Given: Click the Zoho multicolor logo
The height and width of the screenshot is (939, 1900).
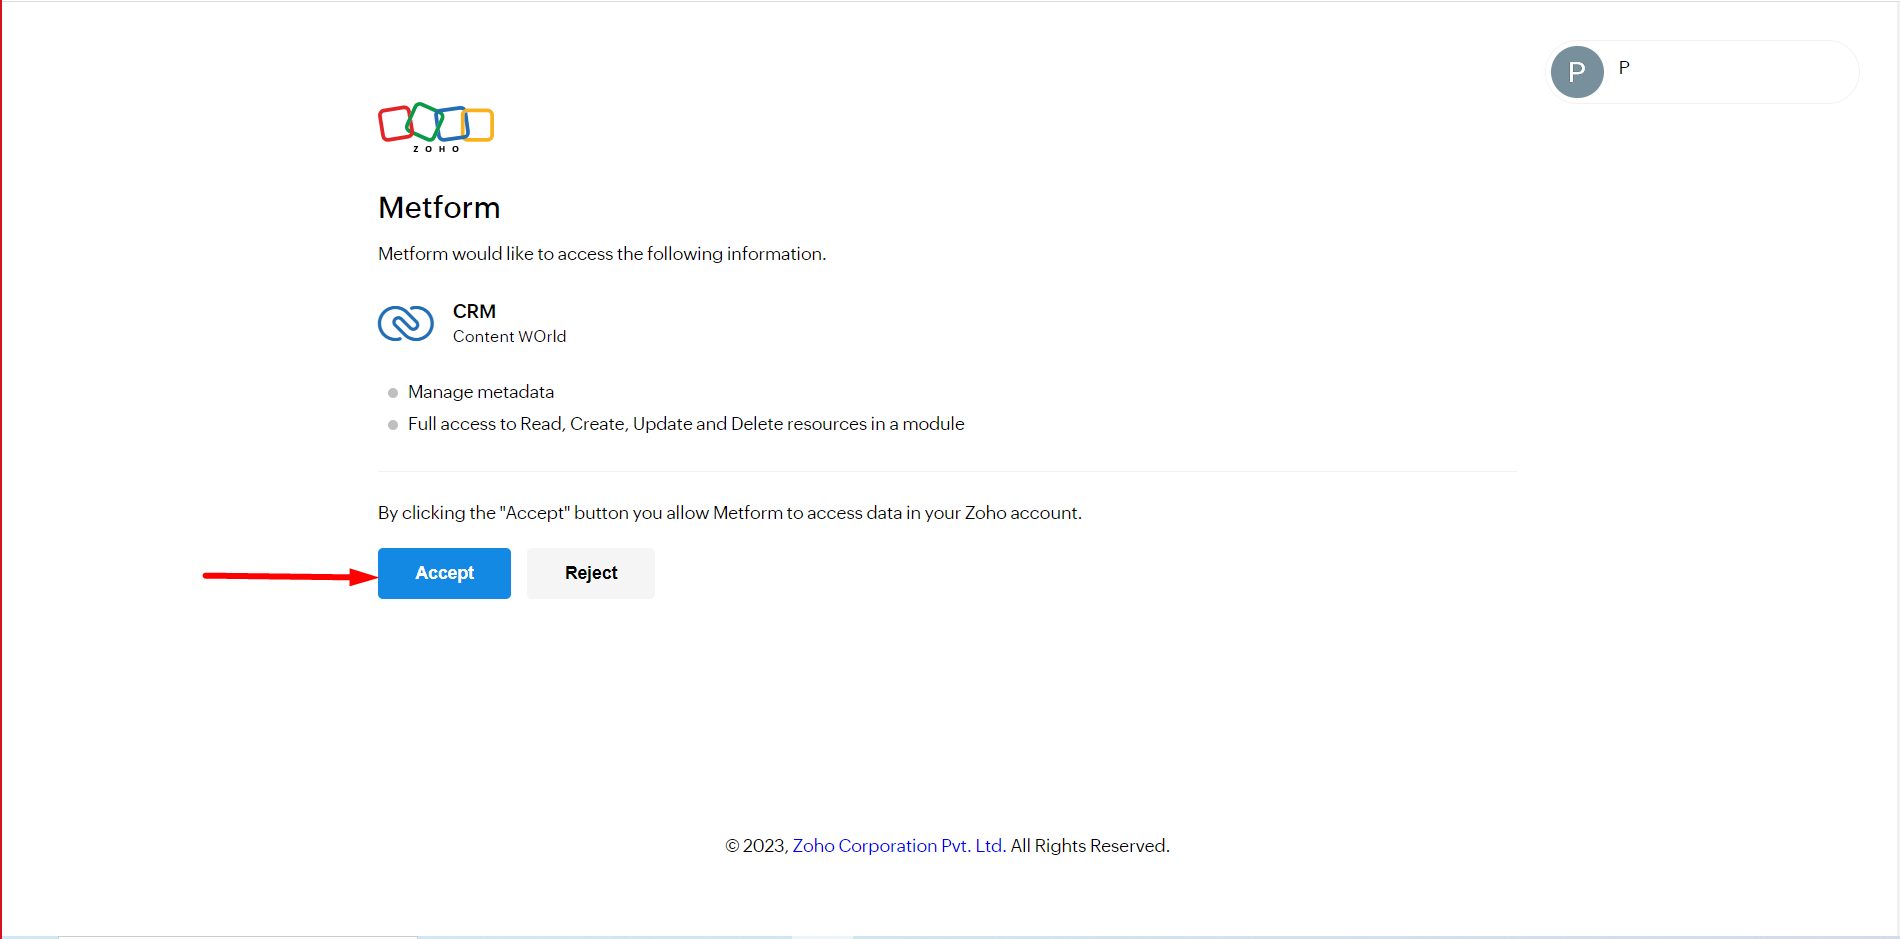Looking at the screenshot, I should (436, 127).
